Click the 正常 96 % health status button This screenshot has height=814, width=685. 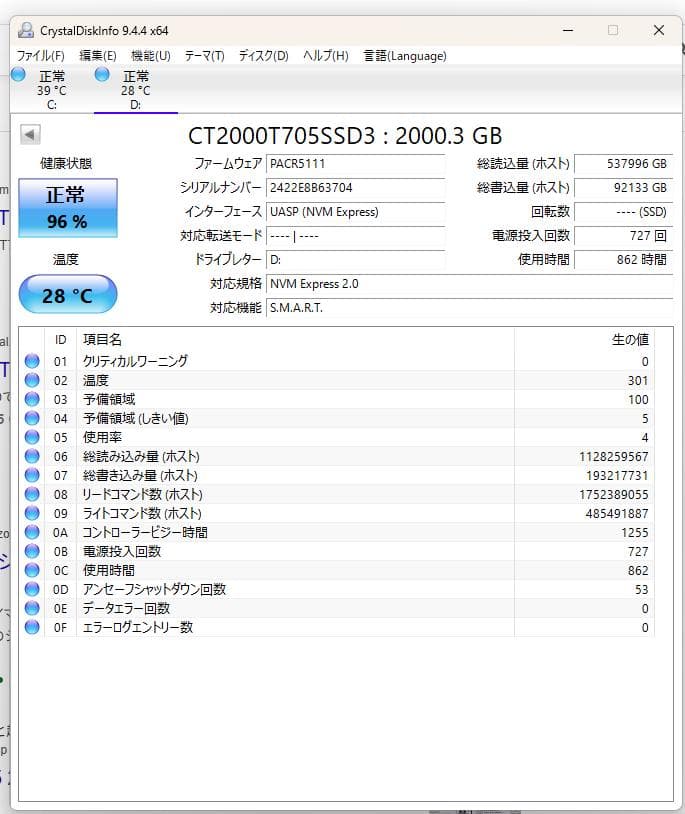click(68, 208)
